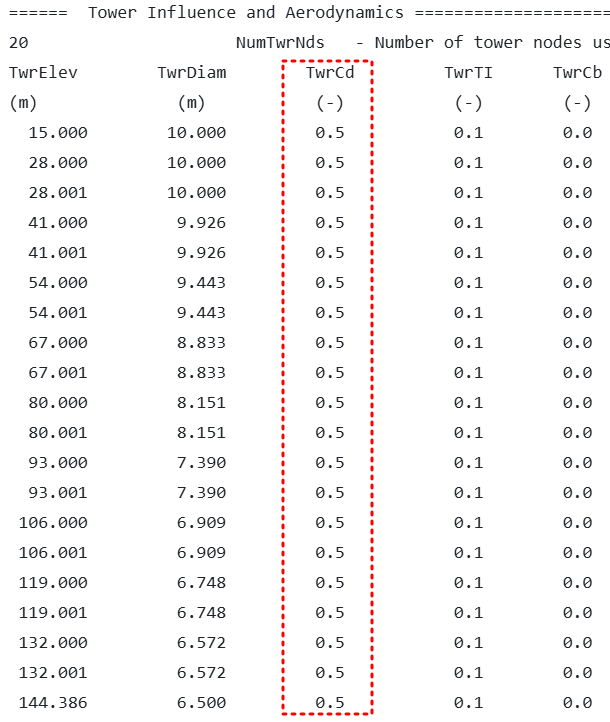Click elevation value 93.001
This screenshot has width=610, height=722.
point(58,493)
